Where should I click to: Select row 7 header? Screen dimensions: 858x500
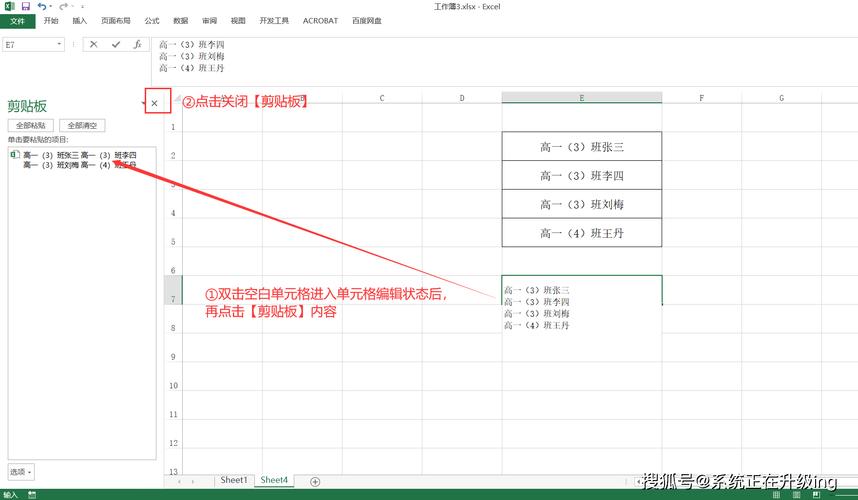173,290
